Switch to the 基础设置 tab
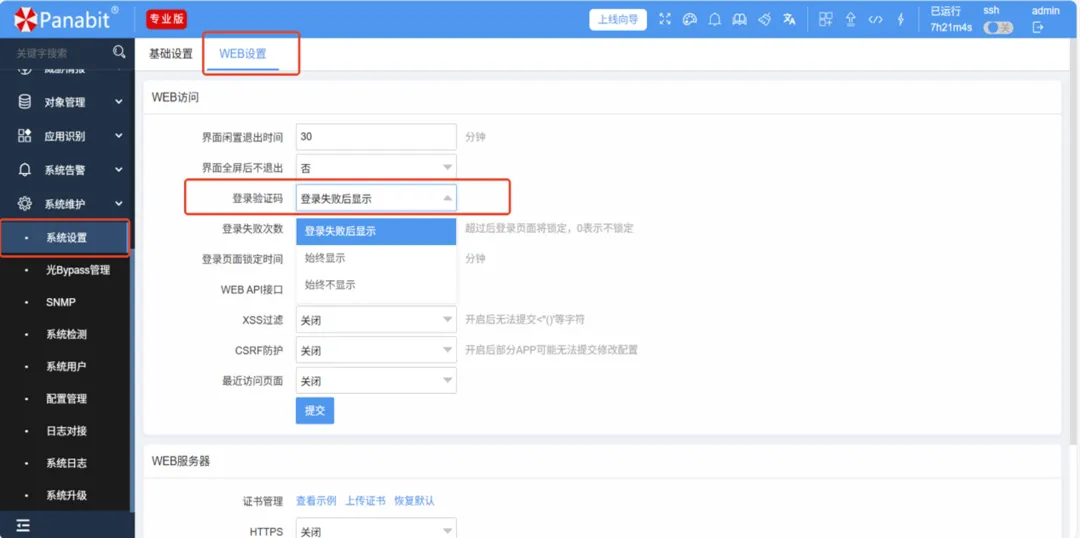Image resolution: width=1080 pixels, height=538 pixels. tap(170, 54)
